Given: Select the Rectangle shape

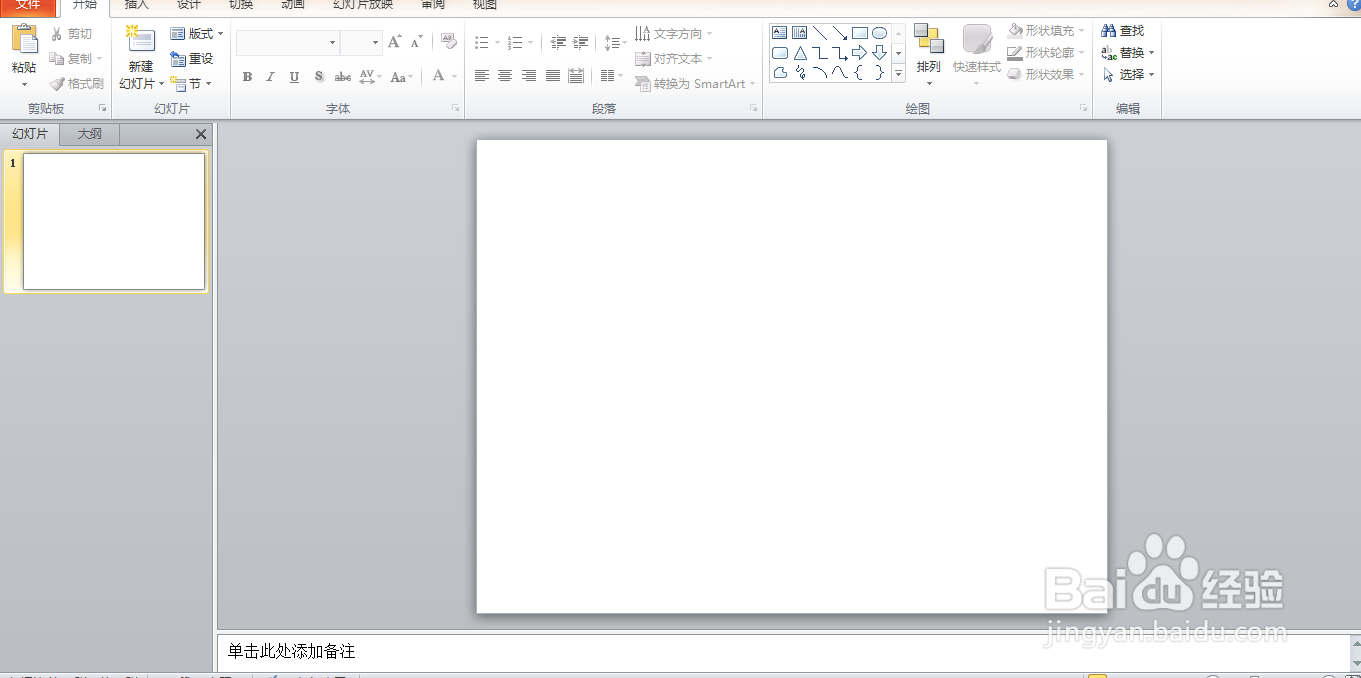Looking at the screenshot, I should point(860,33).
